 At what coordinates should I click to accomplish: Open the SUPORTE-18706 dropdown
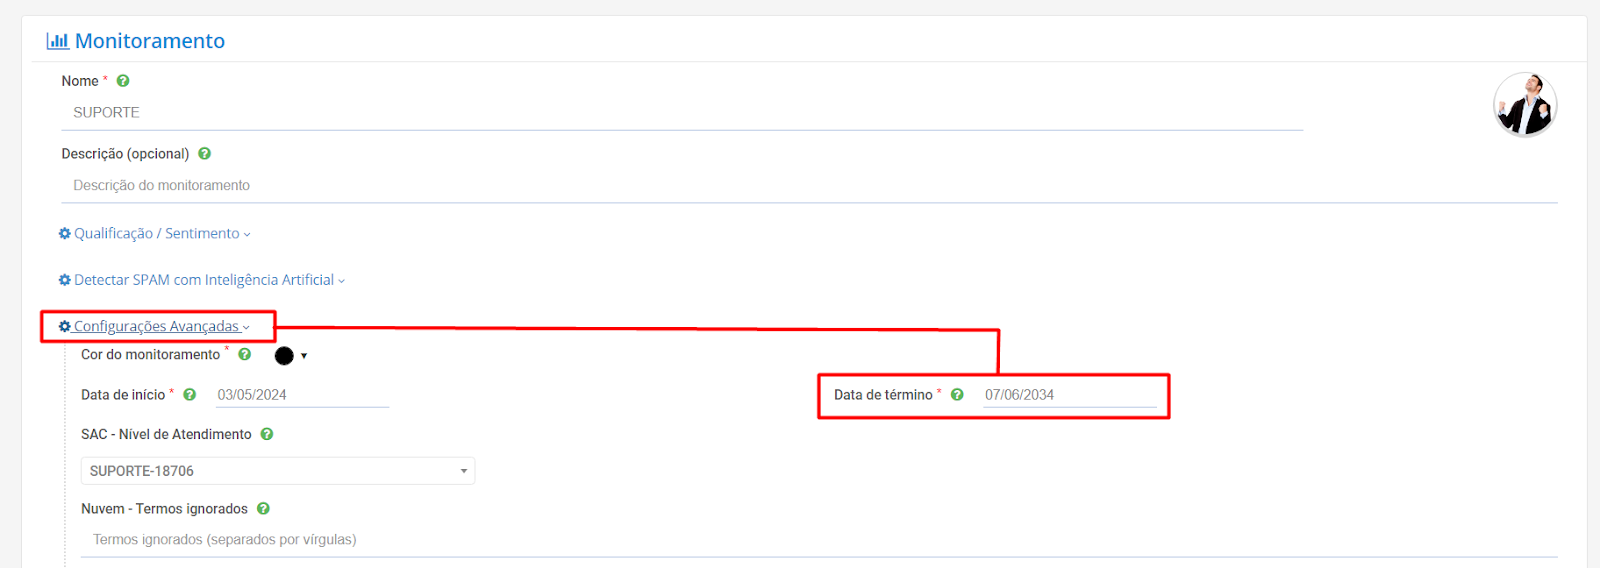point(278,471)
